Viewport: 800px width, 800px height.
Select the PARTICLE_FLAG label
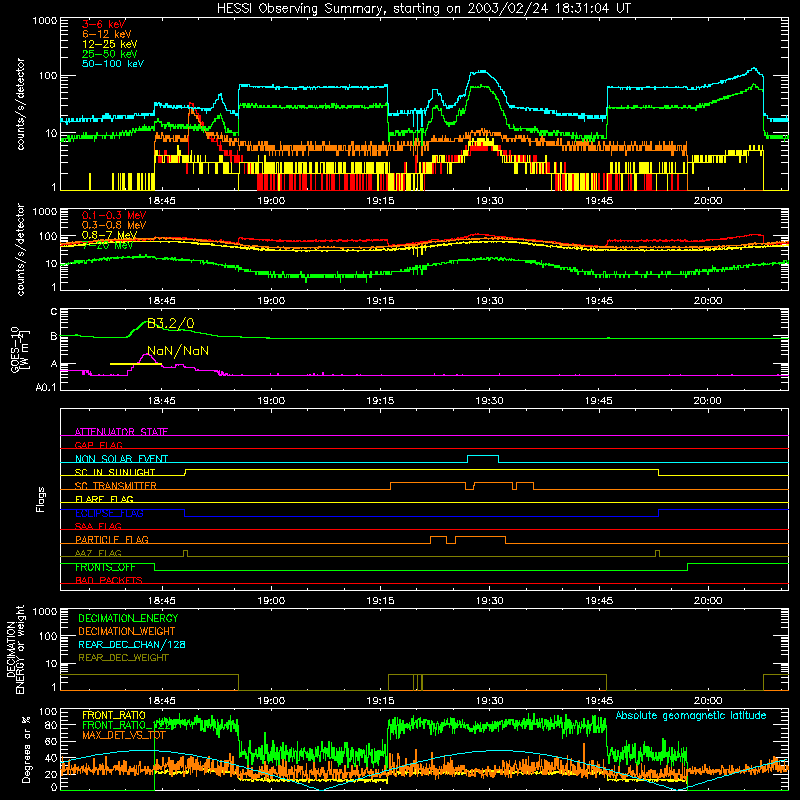[112, 540]
